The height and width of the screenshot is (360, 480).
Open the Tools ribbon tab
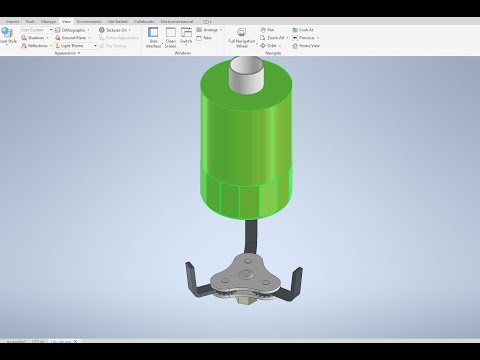coord(30,21)
